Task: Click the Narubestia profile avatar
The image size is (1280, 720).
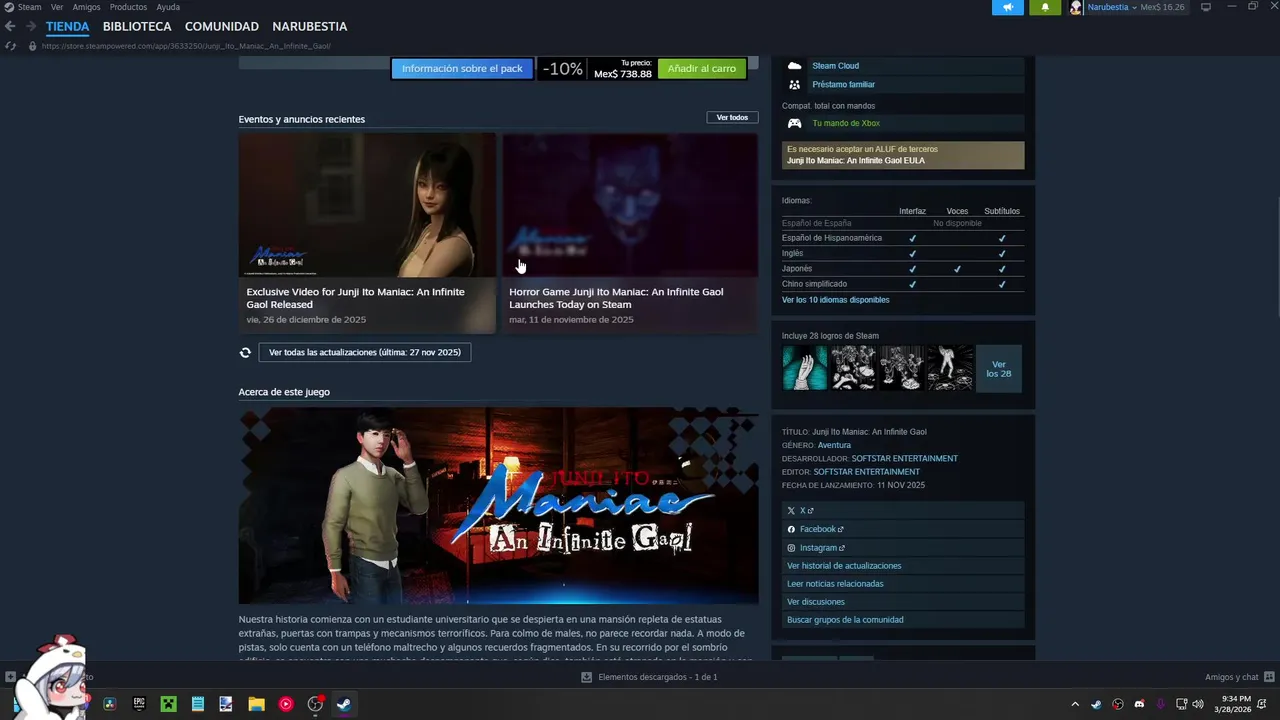Action: tap(1076, 7)
